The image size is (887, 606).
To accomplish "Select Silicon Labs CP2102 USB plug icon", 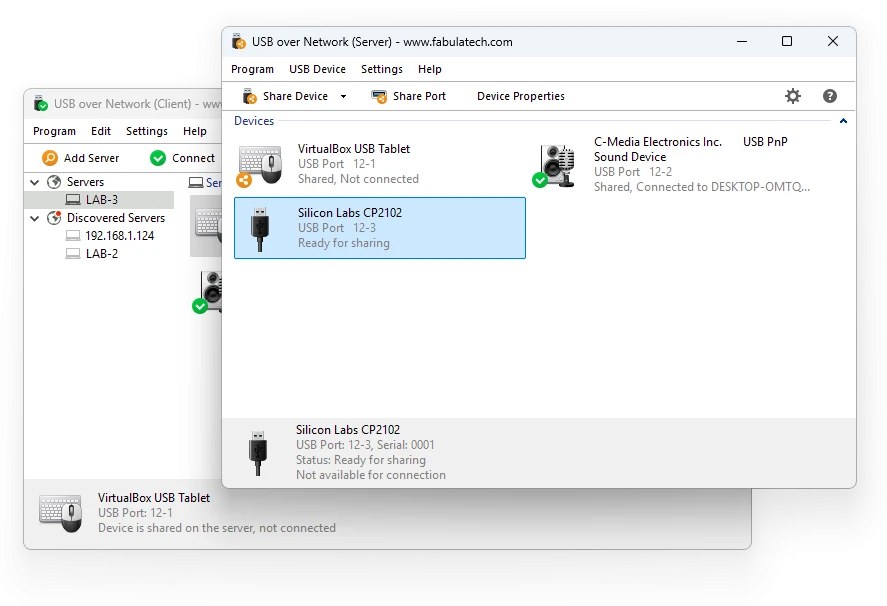I will click(260, 229).
